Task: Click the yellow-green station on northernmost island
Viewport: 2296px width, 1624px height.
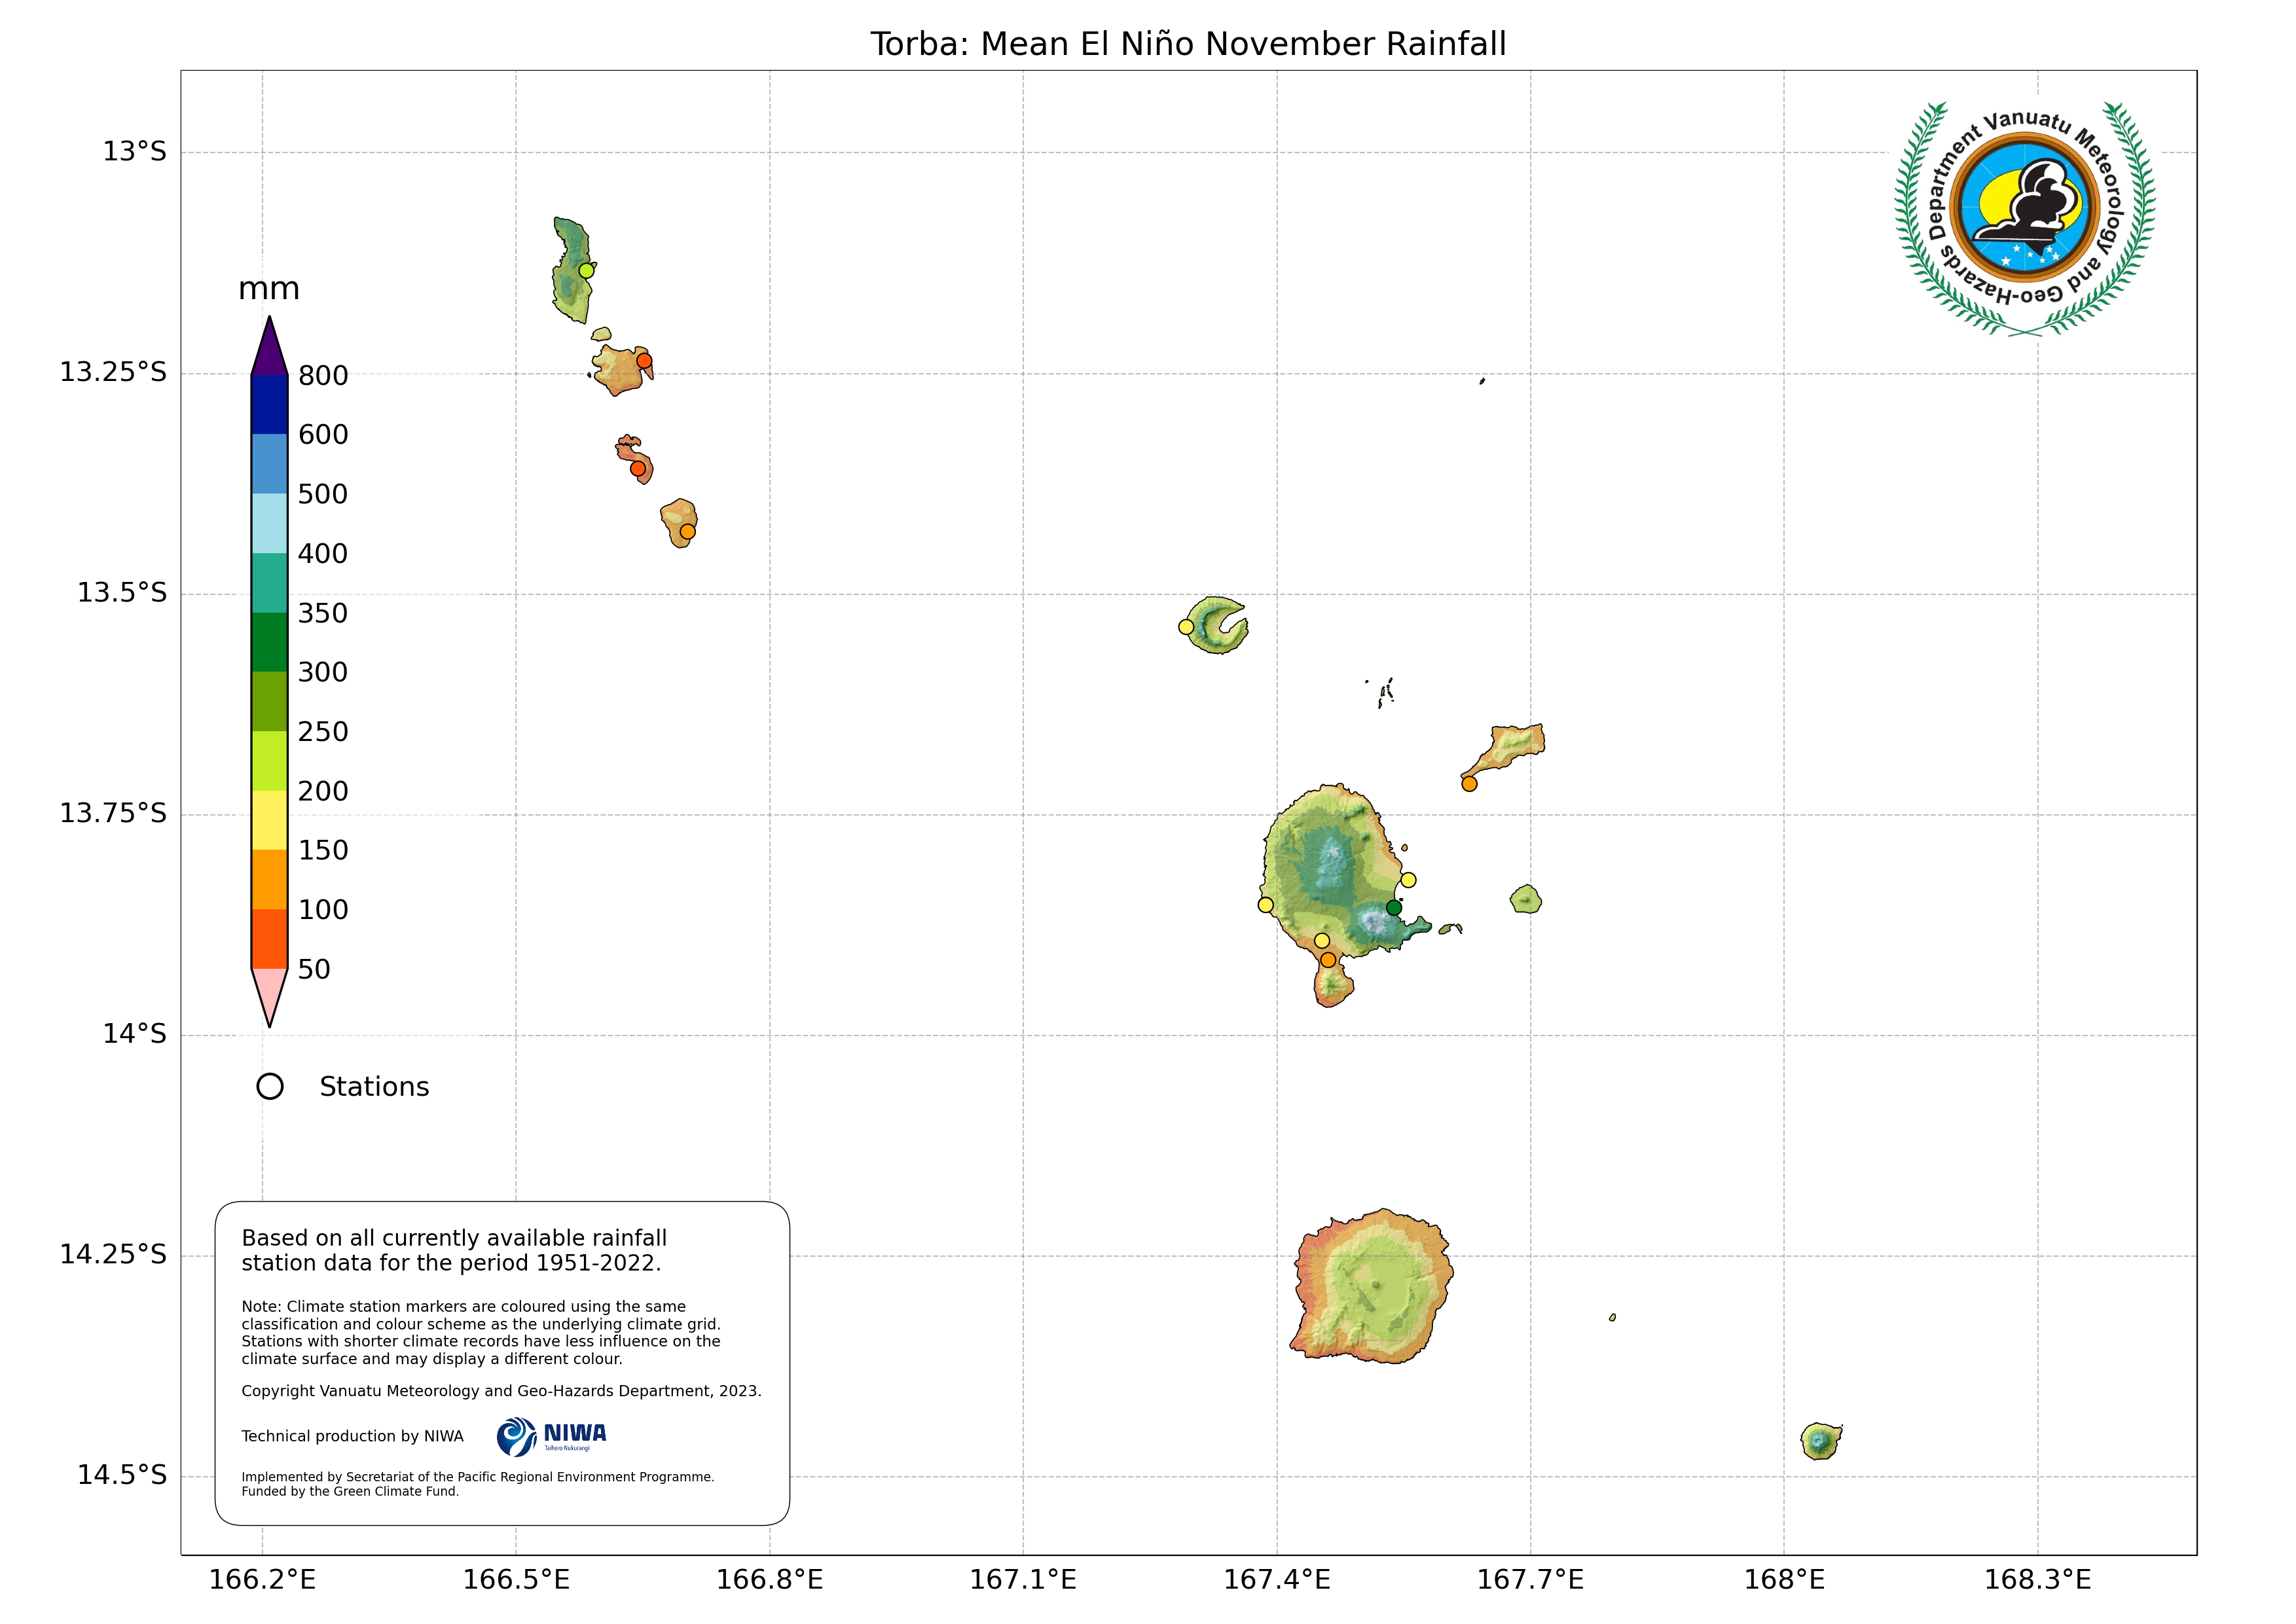Action: pyautogui.click(x=586, y=270)
